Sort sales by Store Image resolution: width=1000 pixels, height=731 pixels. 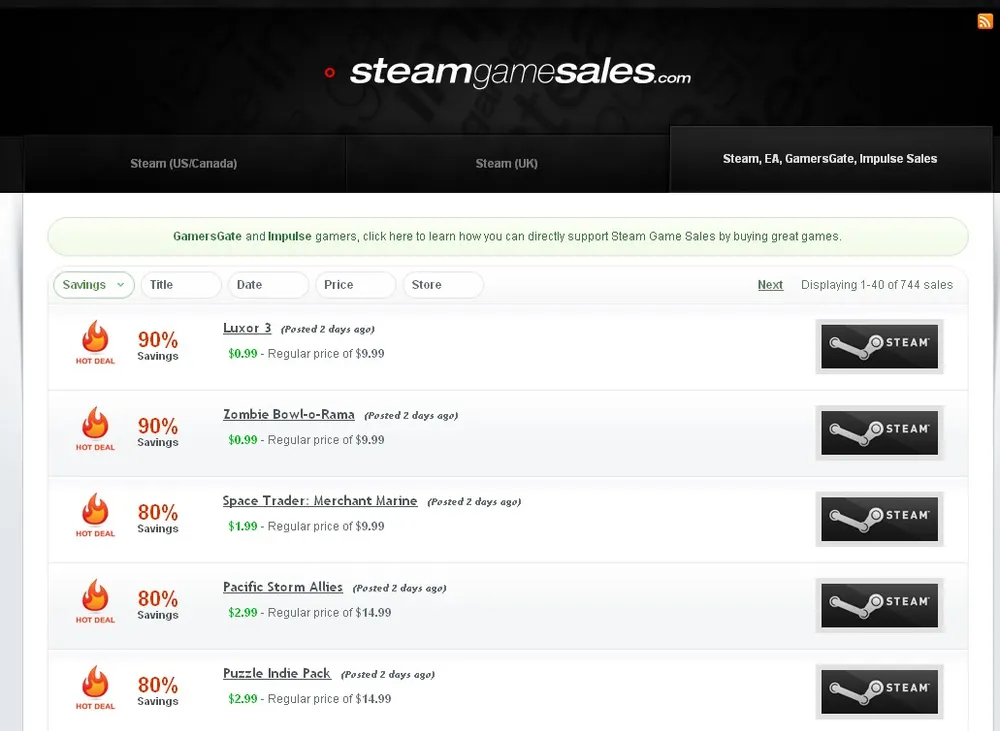click(x=443, y=285)
